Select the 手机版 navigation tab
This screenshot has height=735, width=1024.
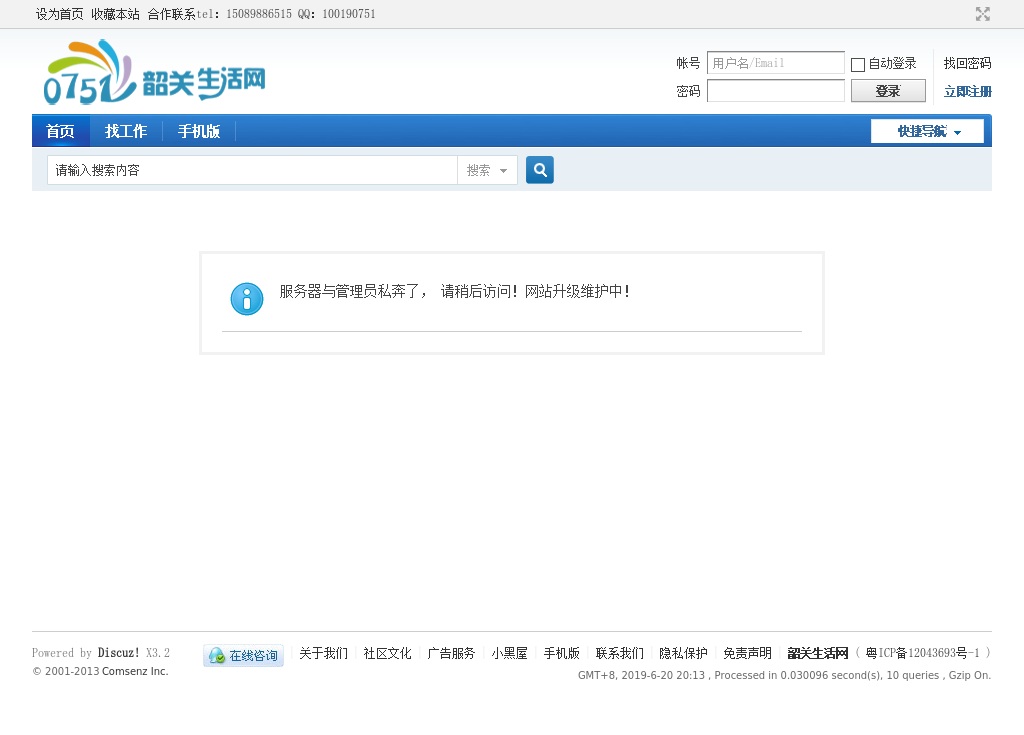point(199,131)
